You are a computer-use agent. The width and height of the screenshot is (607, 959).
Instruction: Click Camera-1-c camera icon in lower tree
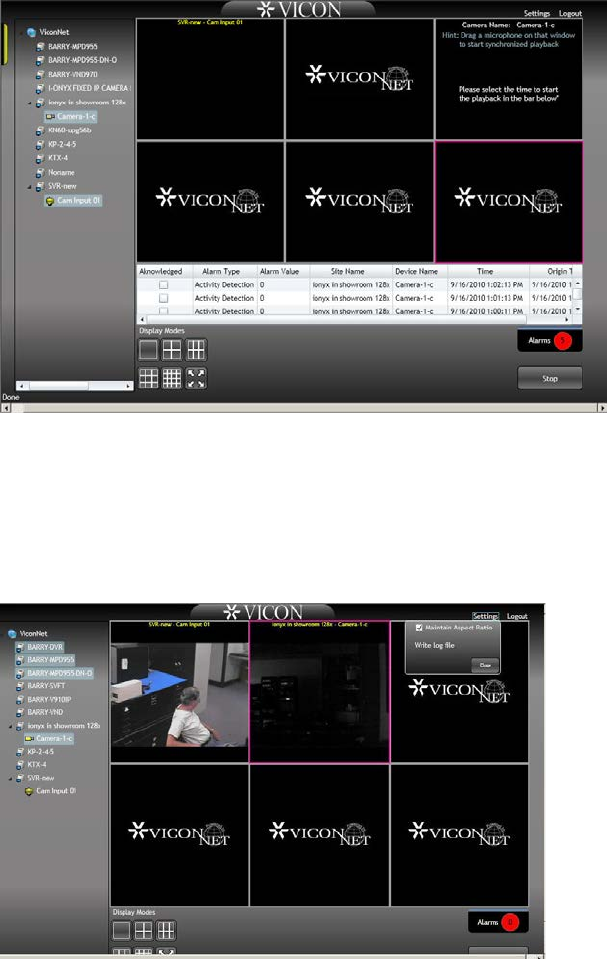tap(29, 738)
